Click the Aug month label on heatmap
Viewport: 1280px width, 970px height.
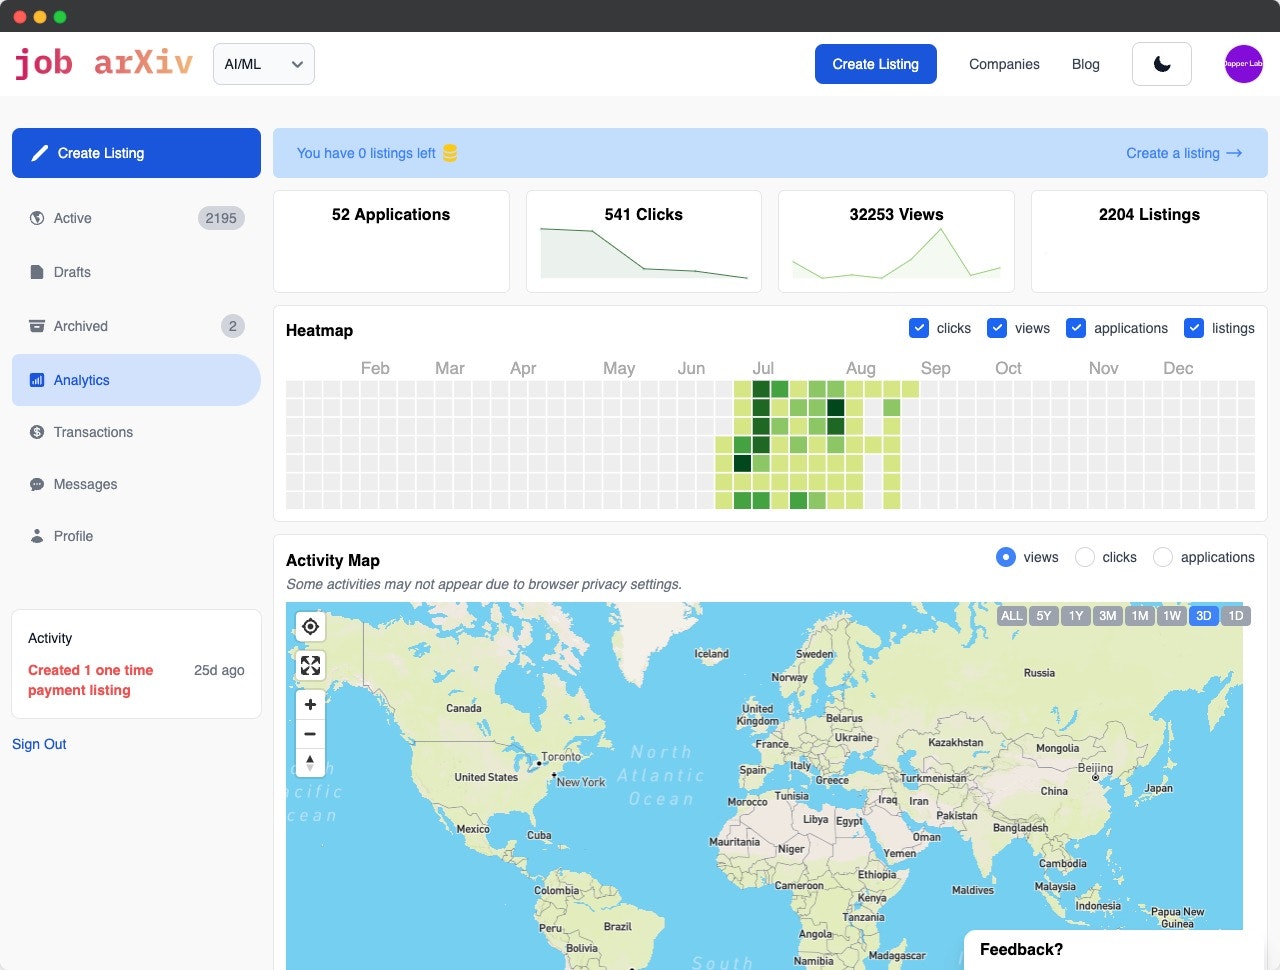(x=861, y=368)
